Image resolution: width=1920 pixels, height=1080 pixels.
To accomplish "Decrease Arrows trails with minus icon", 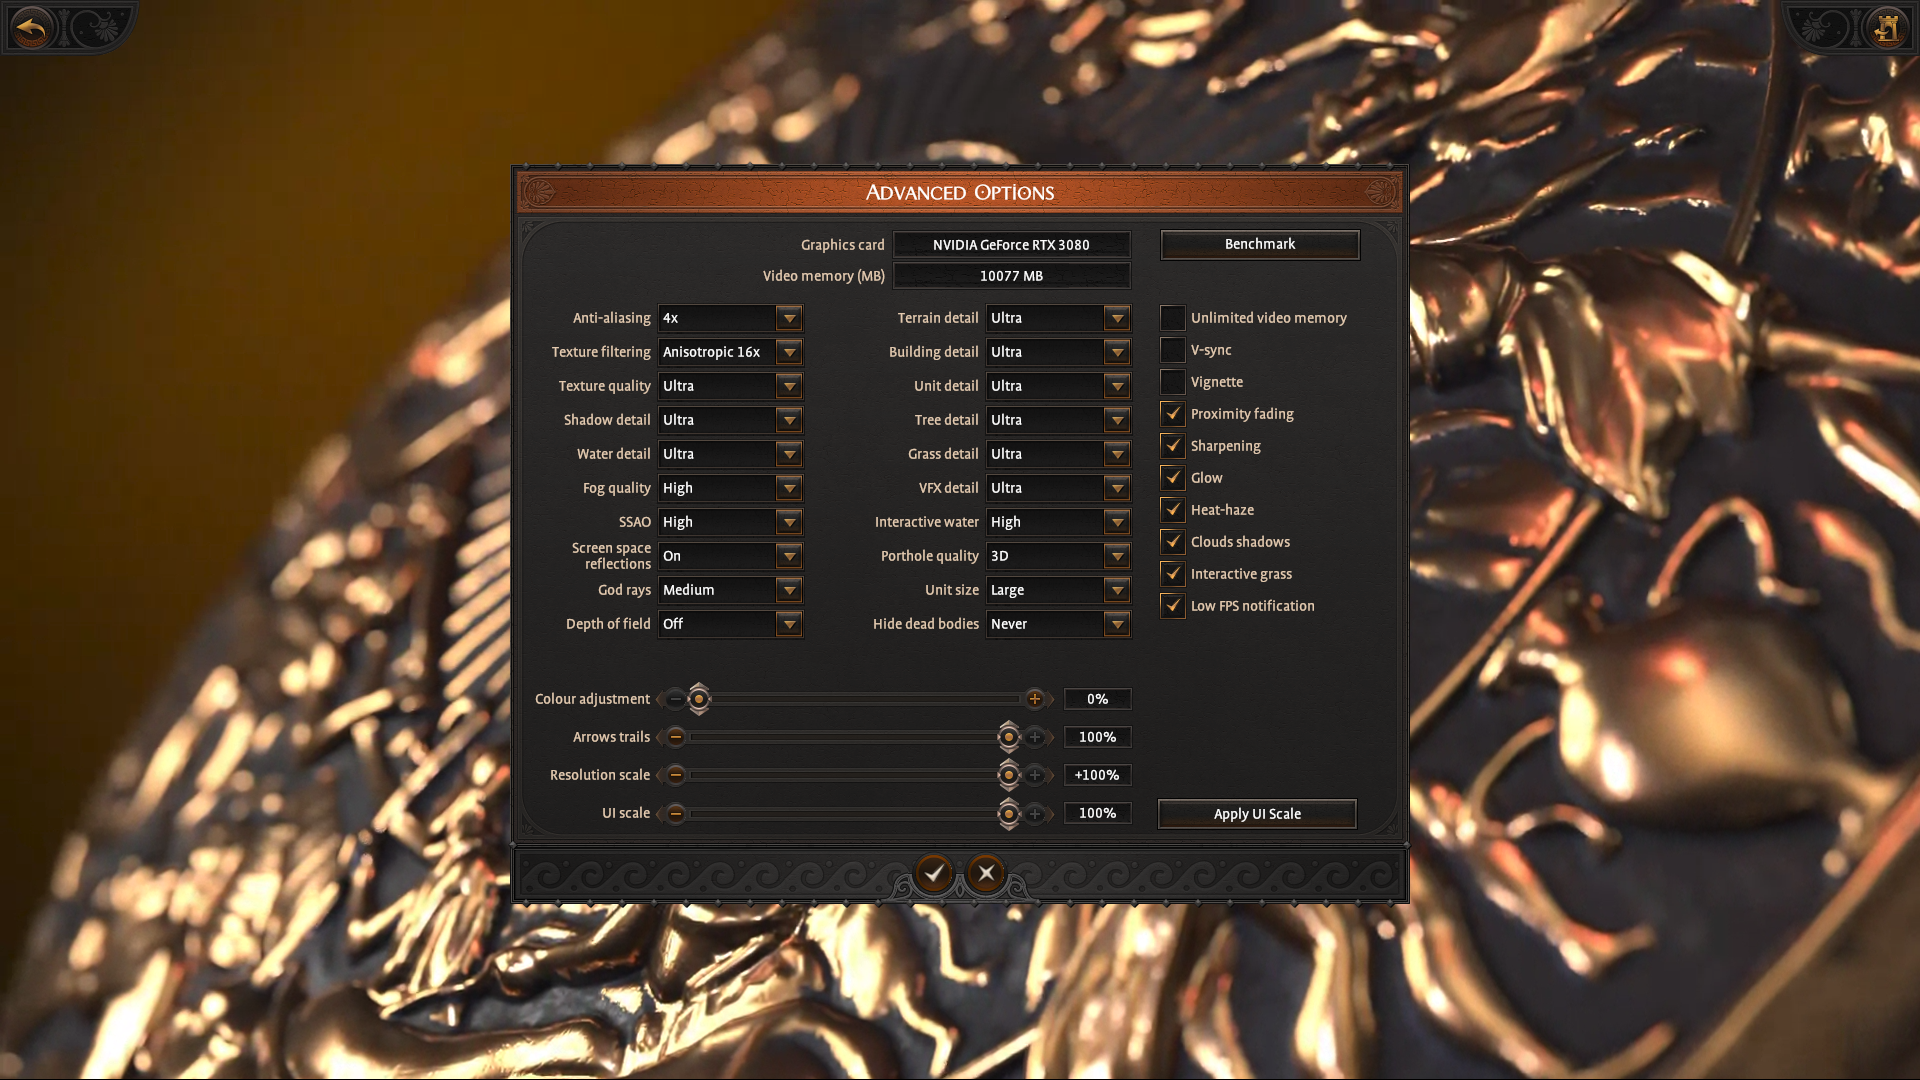I will point(676,737).
